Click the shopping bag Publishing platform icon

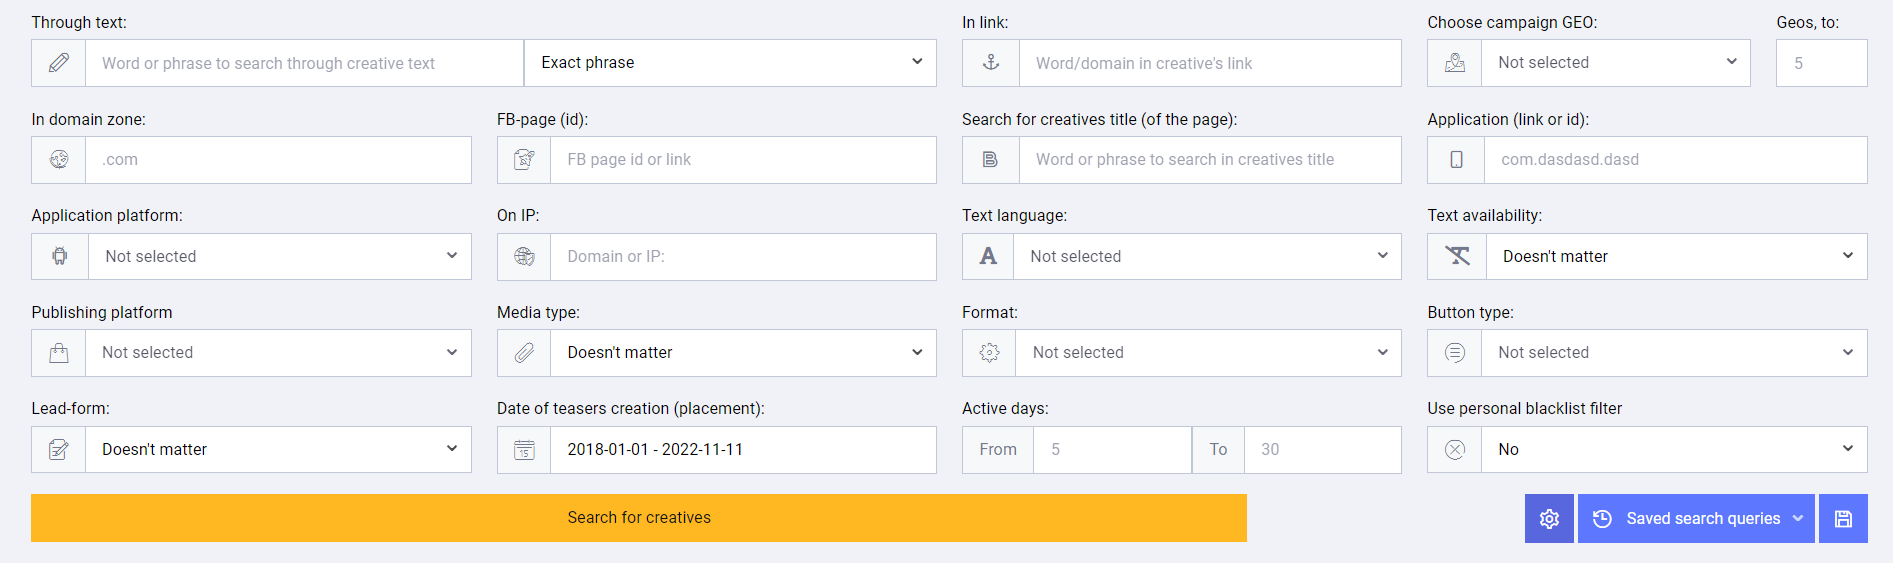click(x=59, y=353)
